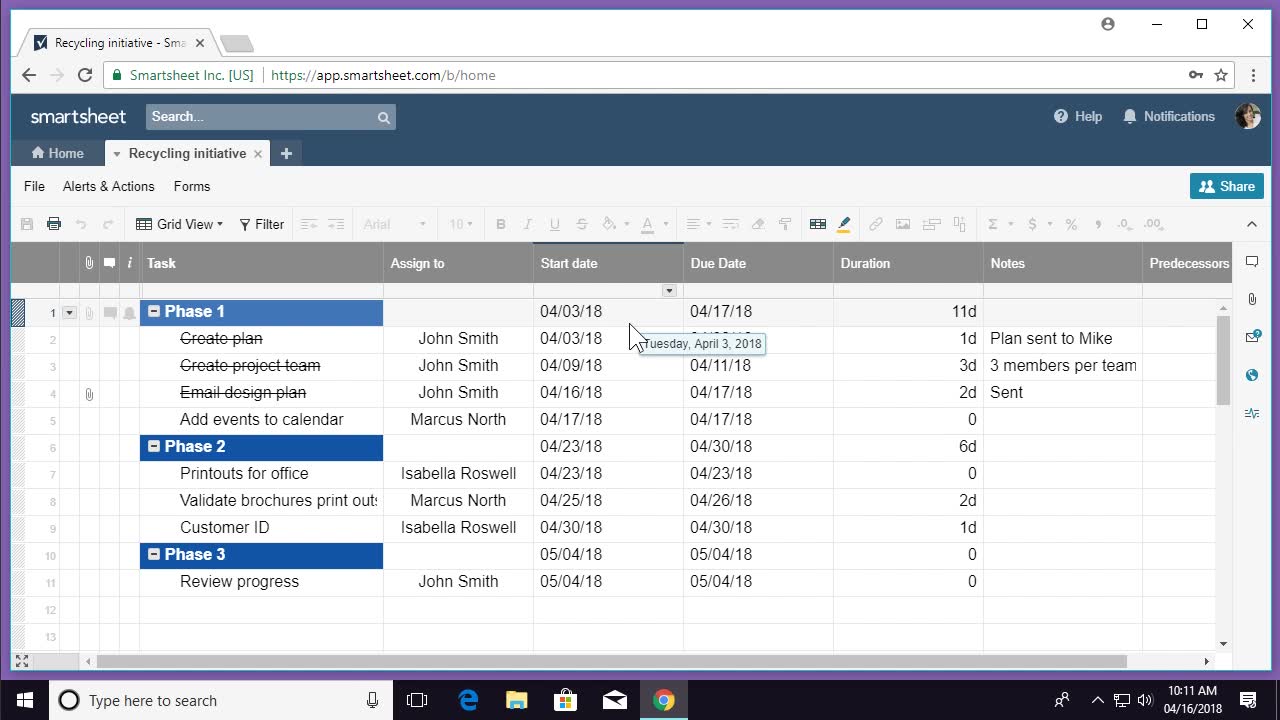The width and height of the screenshot is (1280, 720).
Task: Click the Publish globe icon in sidebar
Action: pos(1252,375)
